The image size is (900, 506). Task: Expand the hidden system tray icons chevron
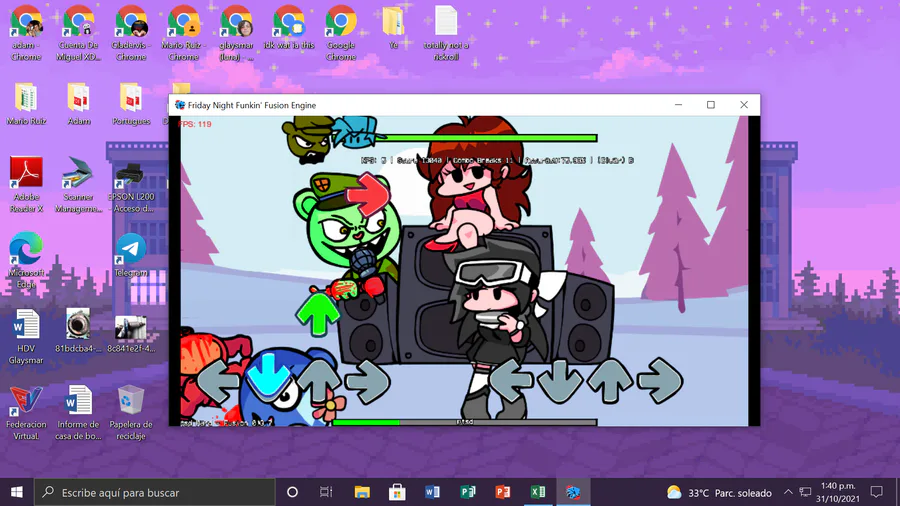(x=788, y=492)
